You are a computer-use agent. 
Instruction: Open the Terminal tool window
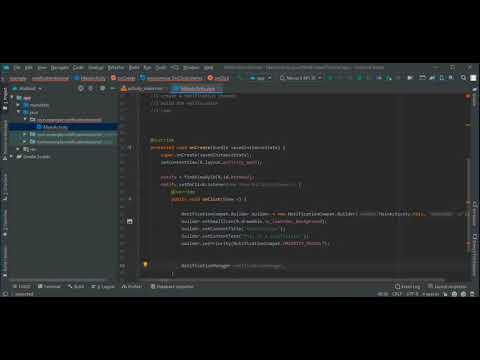tap(49, 287)
